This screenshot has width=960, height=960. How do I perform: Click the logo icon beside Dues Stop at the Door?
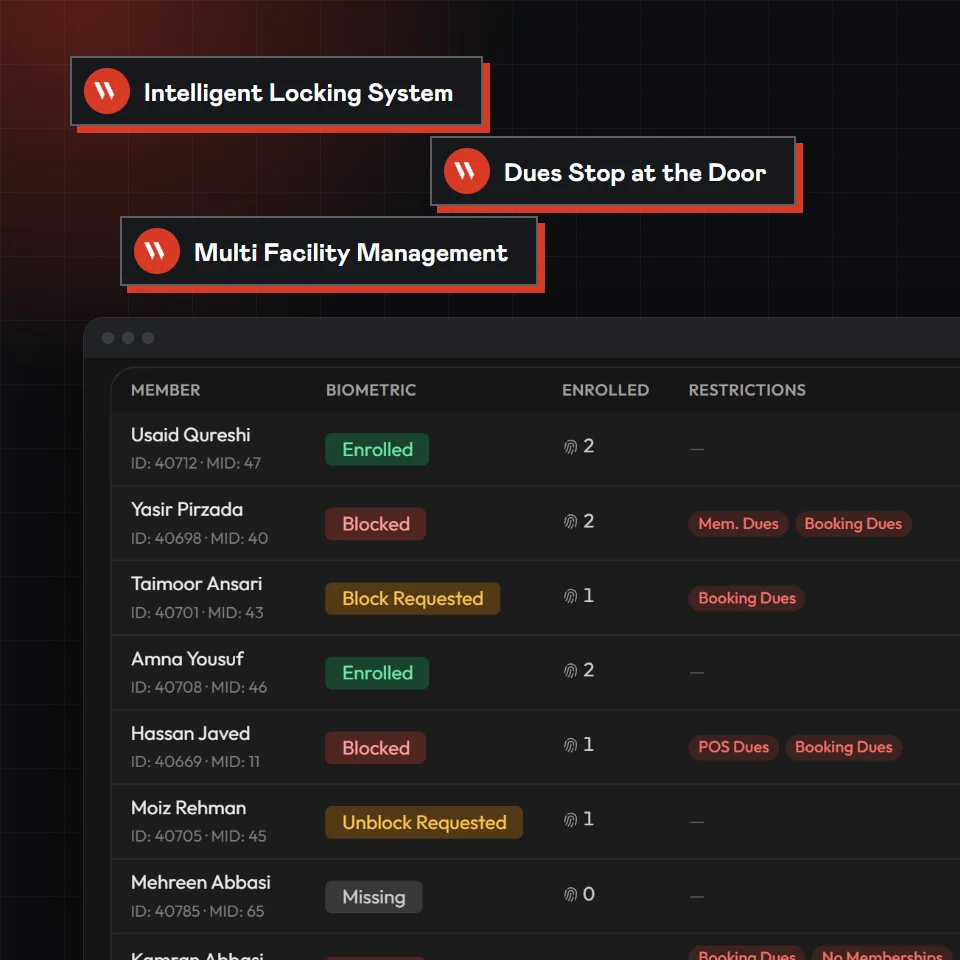tap(467, 171)
